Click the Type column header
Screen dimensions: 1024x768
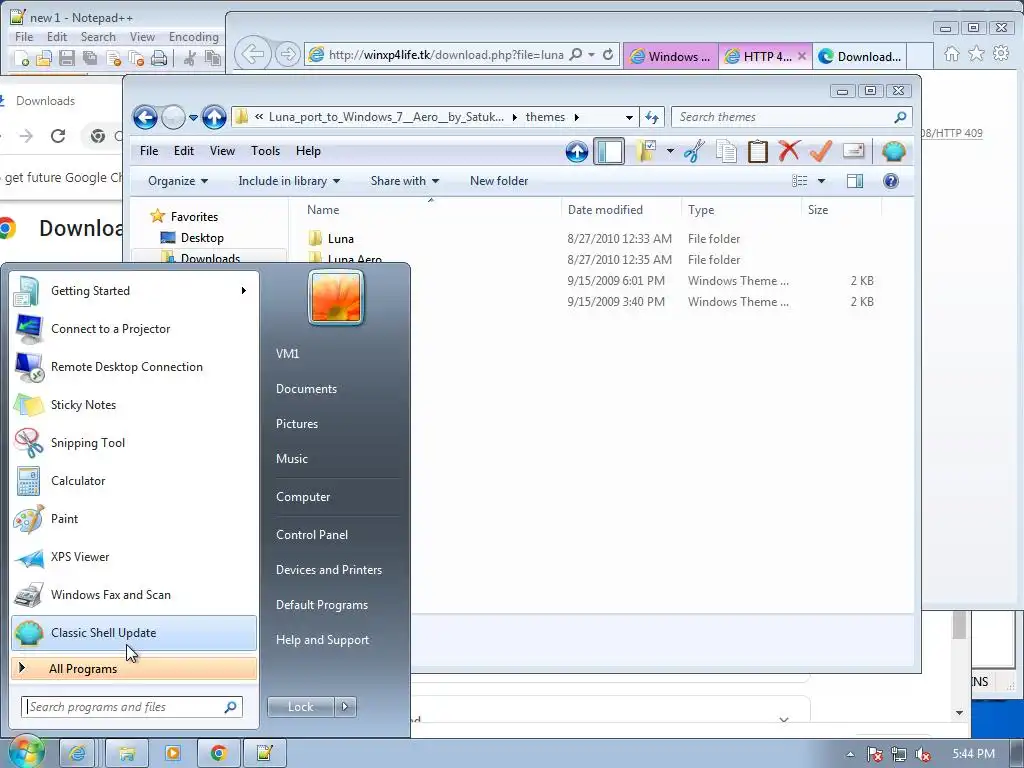point(741,210)
